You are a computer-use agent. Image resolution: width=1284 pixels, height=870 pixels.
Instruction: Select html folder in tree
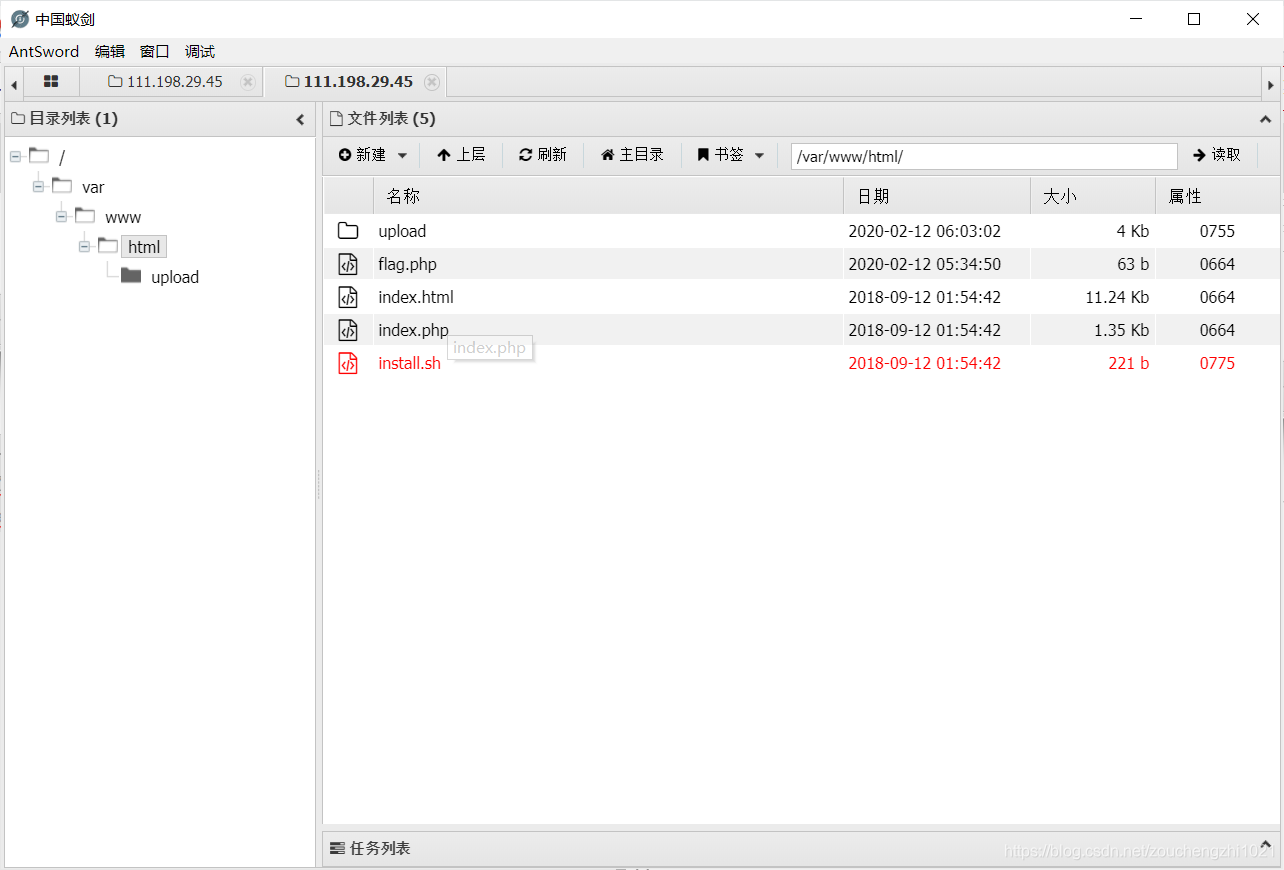pos(144,247)
